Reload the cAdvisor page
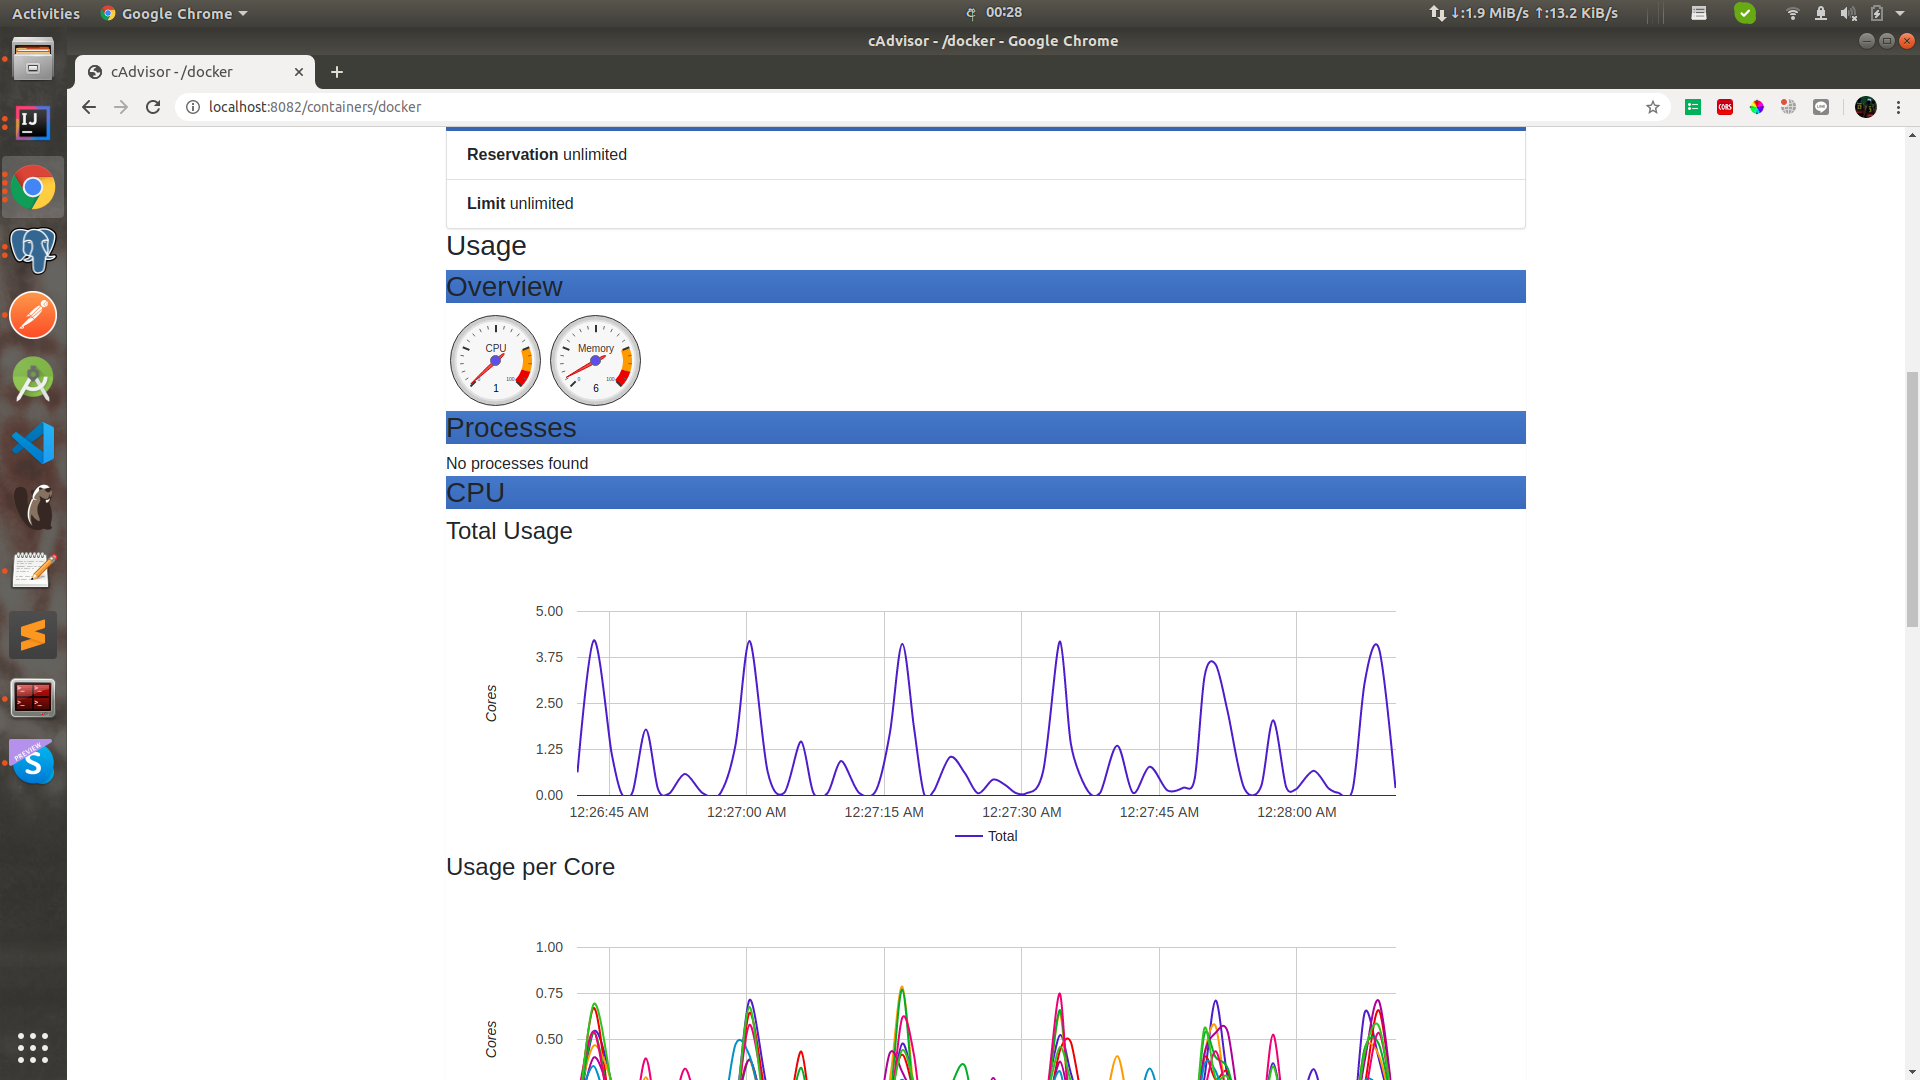 (x=153, y=107)
